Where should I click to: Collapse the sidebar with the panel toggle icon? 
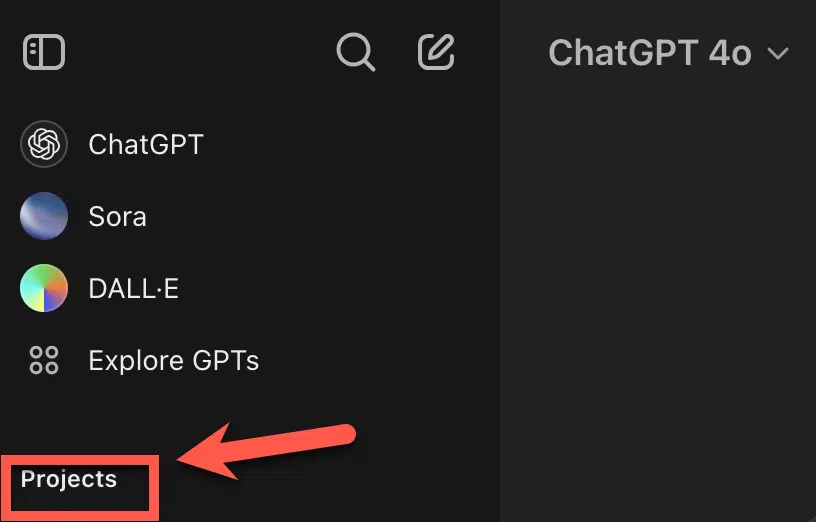pos(44,52)
